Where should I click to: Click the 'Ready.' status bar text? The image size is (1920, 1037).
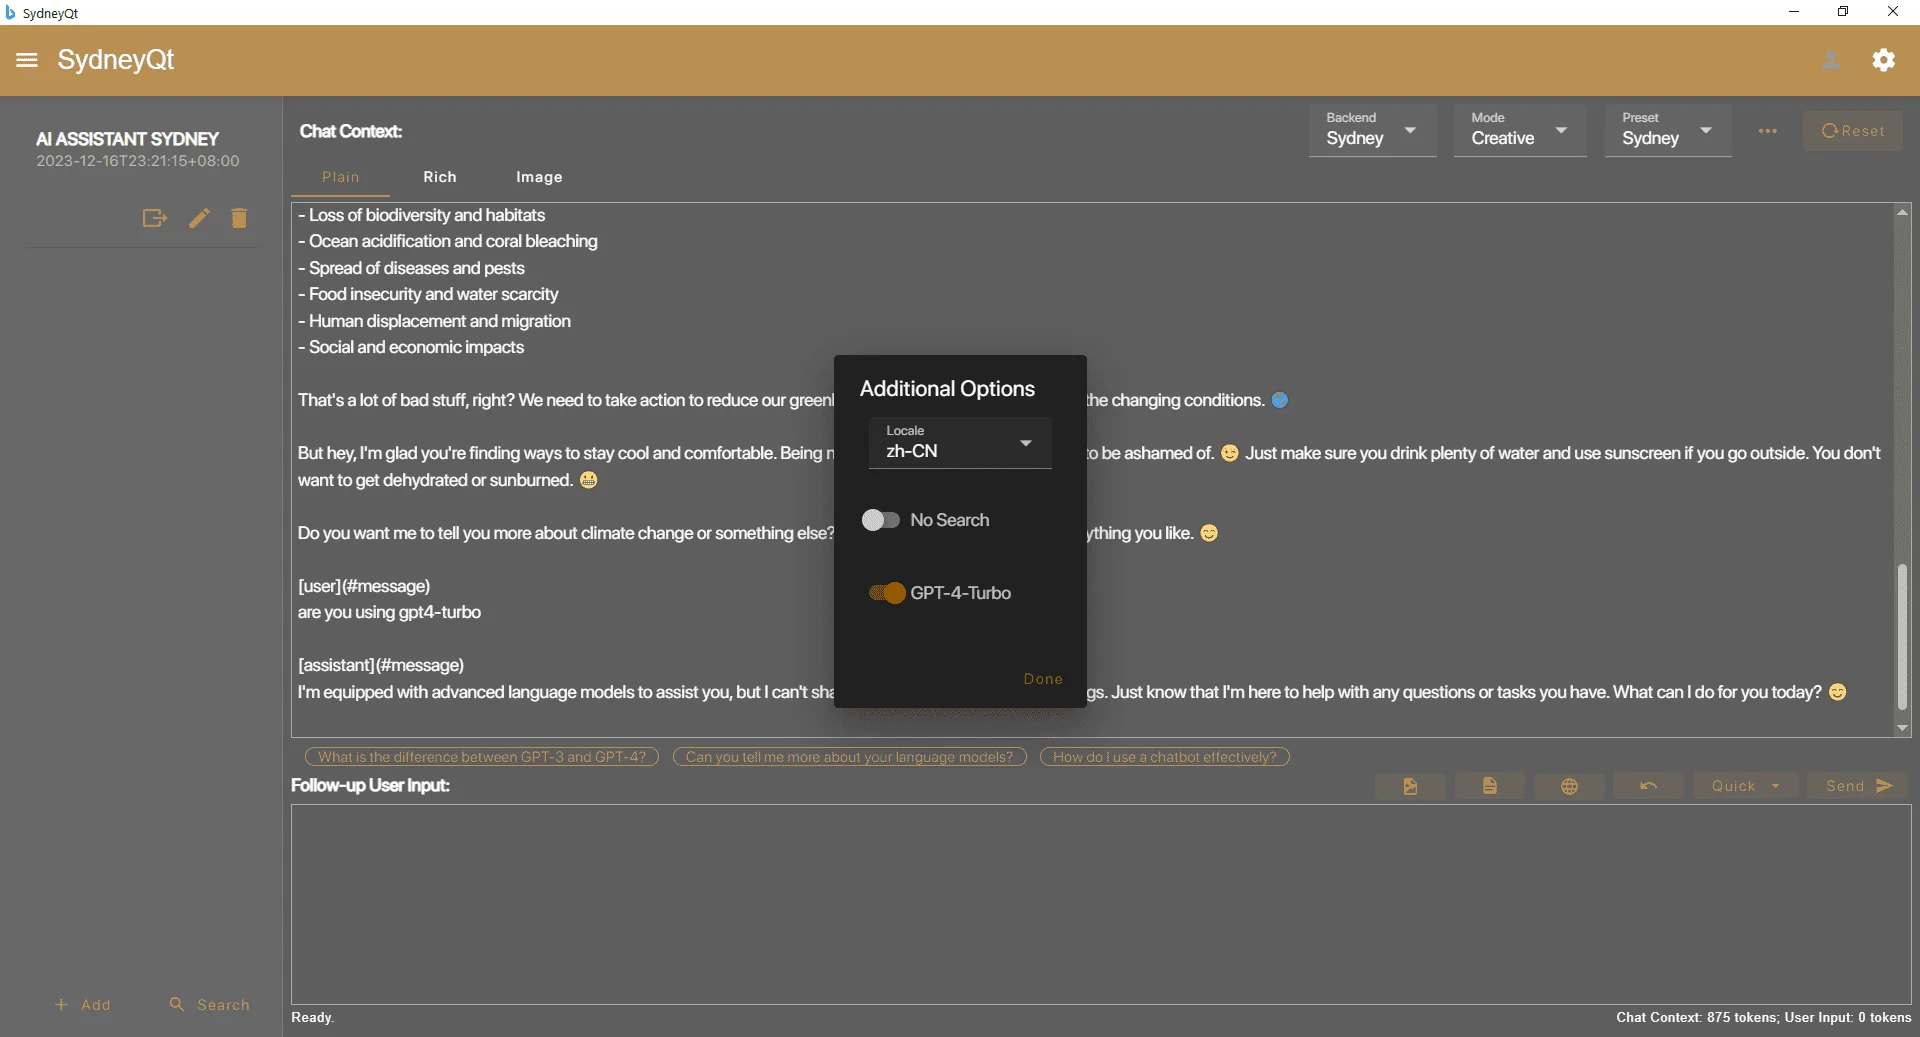tap(312, 1017)
